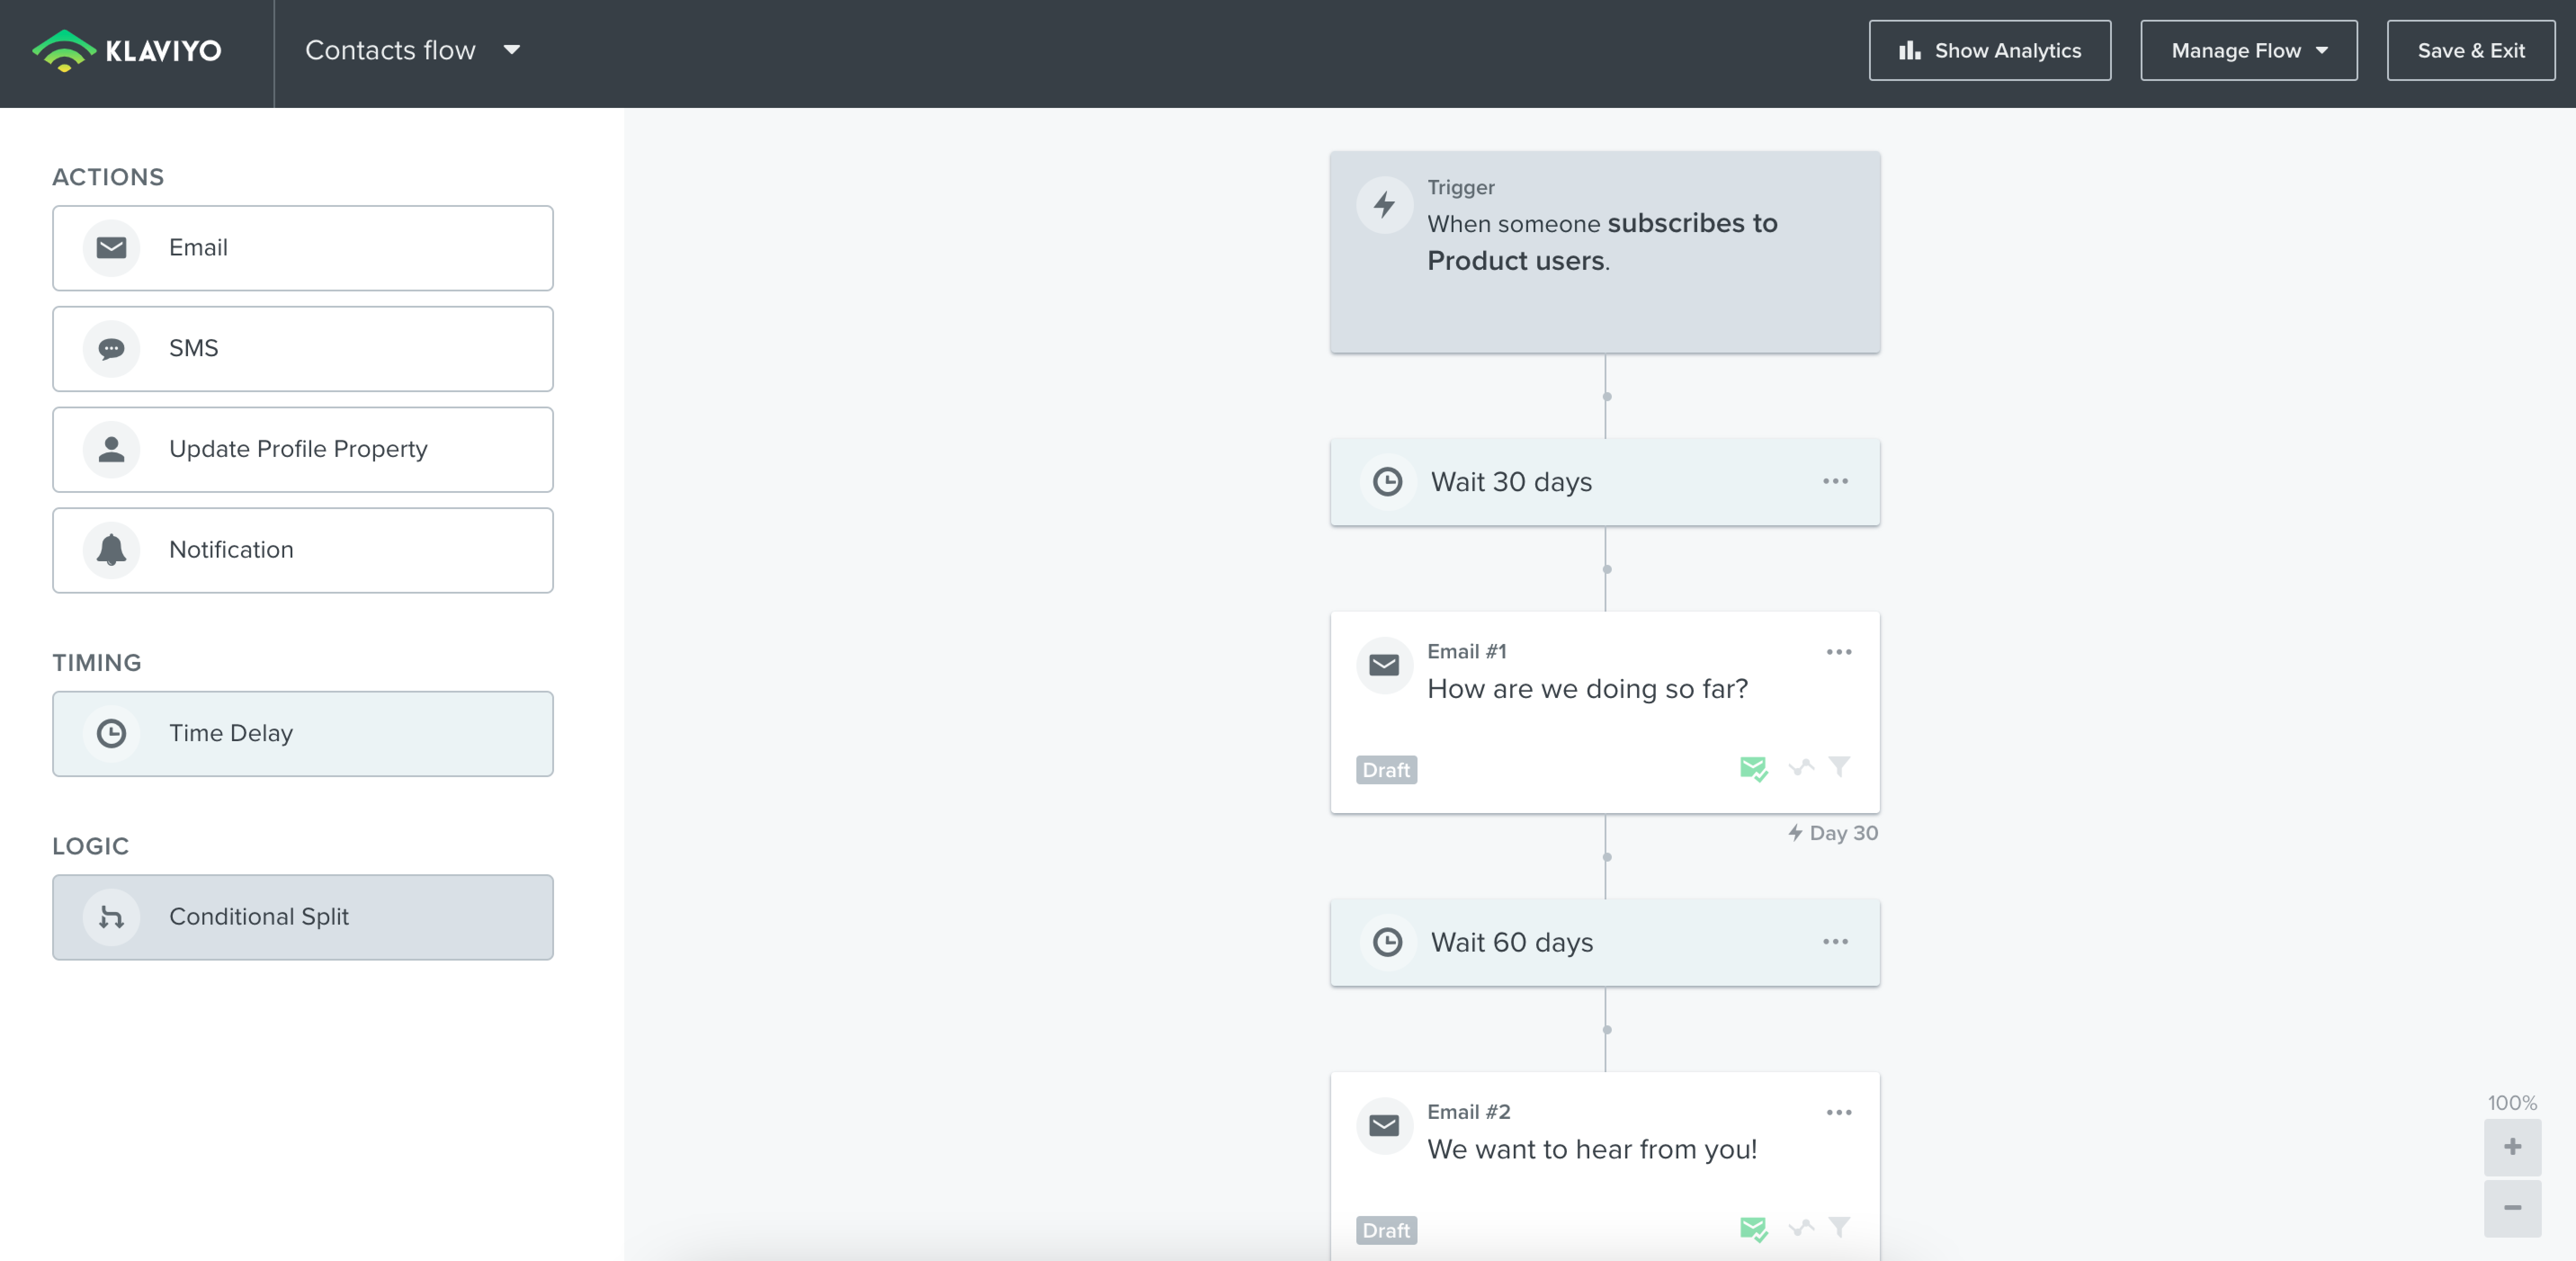Select the Conditional Split branch icon
This screenshot has width=2576, height=1261.
point(111,917)
